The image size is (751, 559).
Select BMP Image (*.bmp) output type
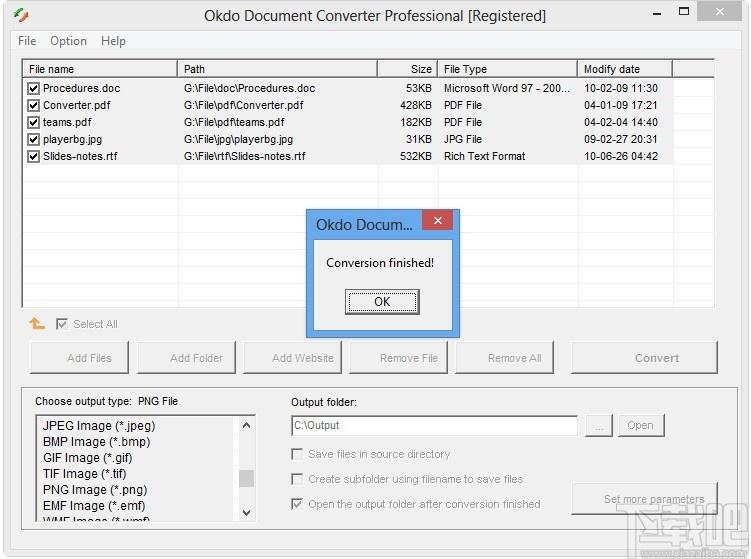(97, 442)
